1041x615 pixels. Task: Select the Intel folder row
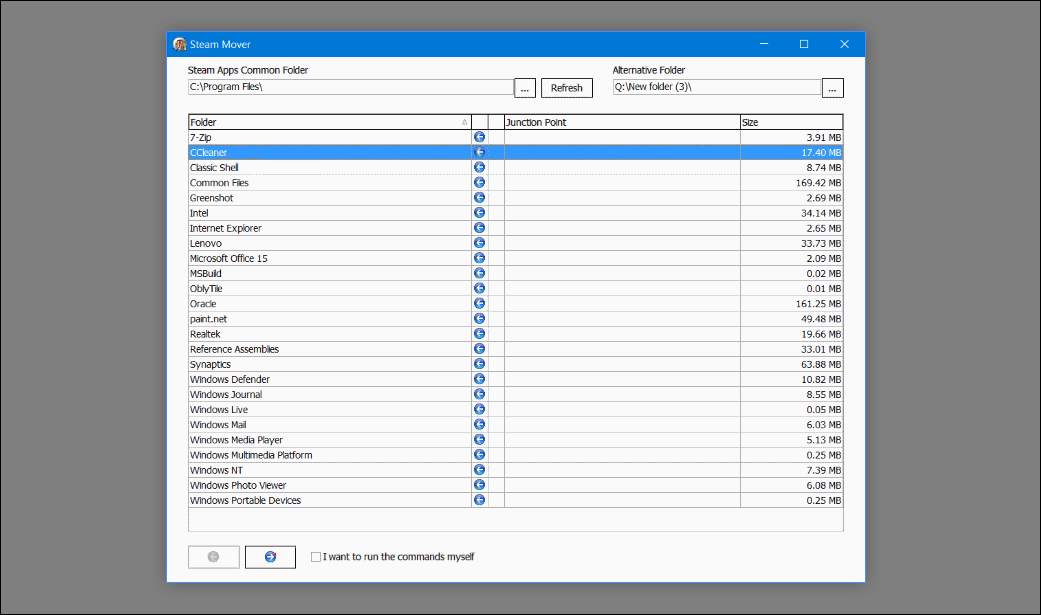pos(515,213)
